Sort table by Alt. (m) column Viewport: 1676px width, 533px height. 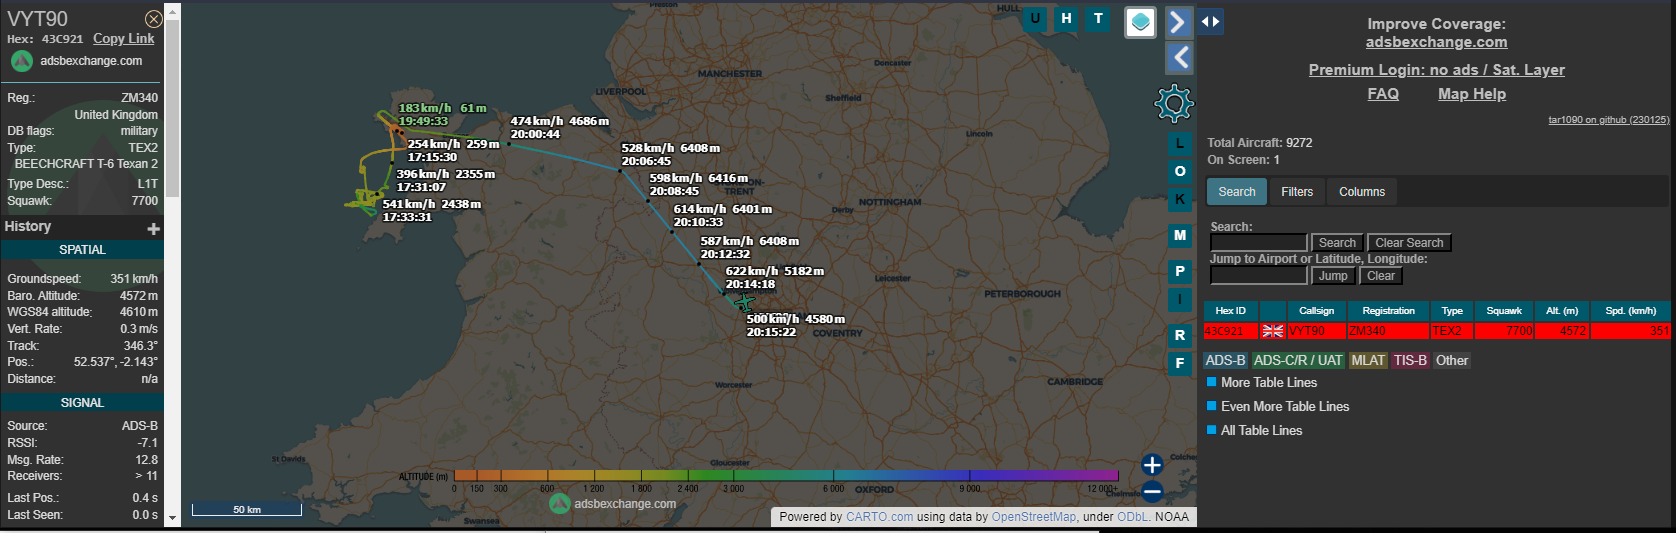click(1562, 311)
